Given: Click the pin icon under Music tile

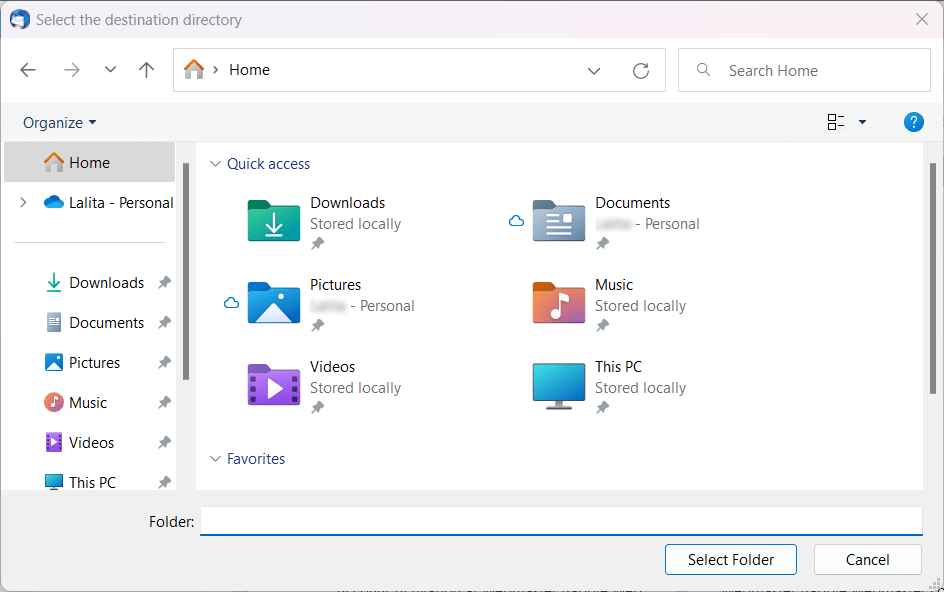Looking at the screenshot, I should point(602,326).
